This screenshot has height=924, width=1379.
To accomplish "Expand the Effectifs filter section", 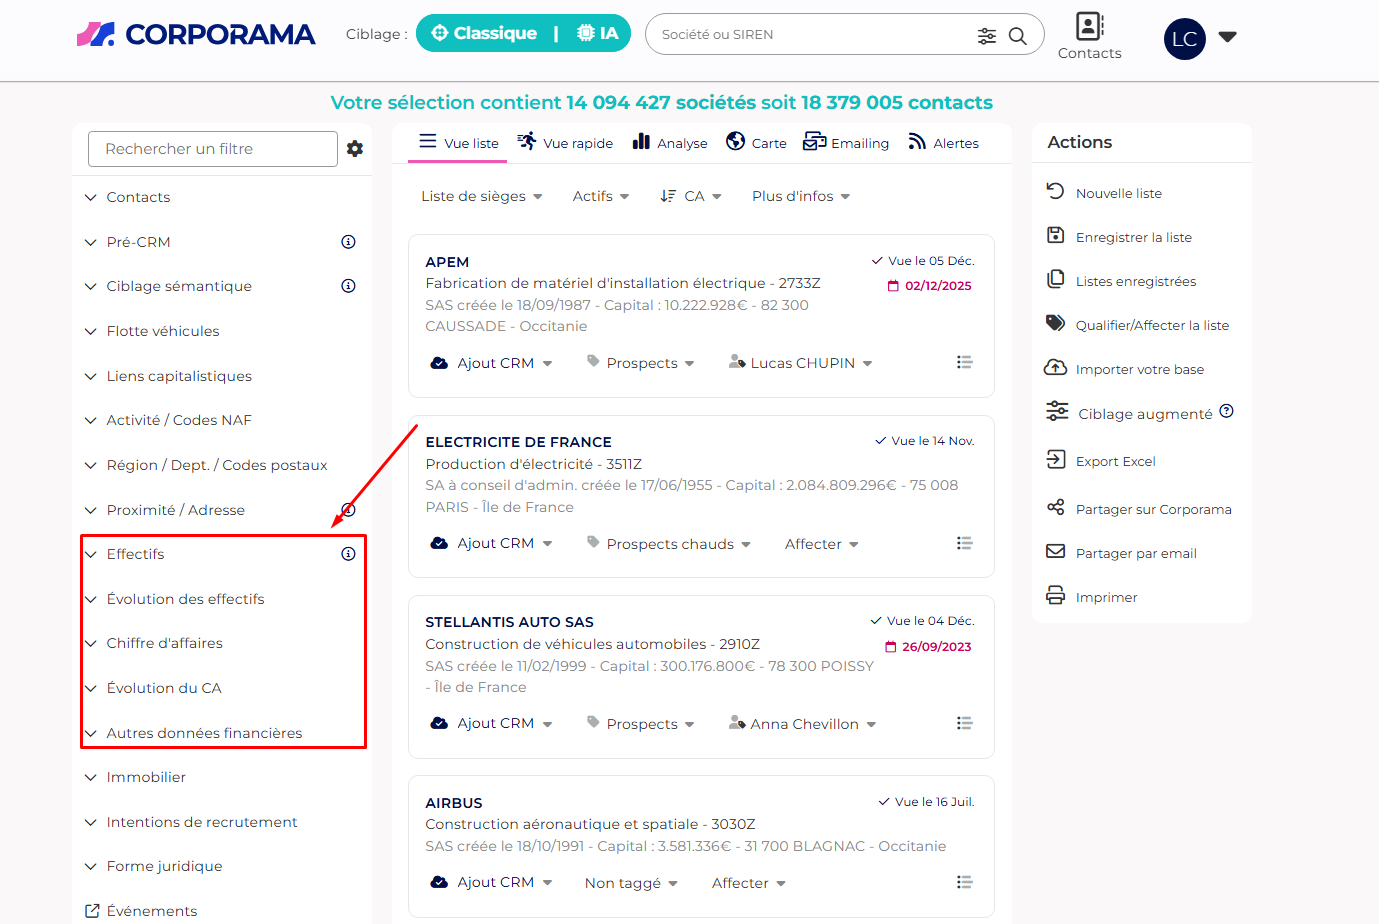I will 135,554.
